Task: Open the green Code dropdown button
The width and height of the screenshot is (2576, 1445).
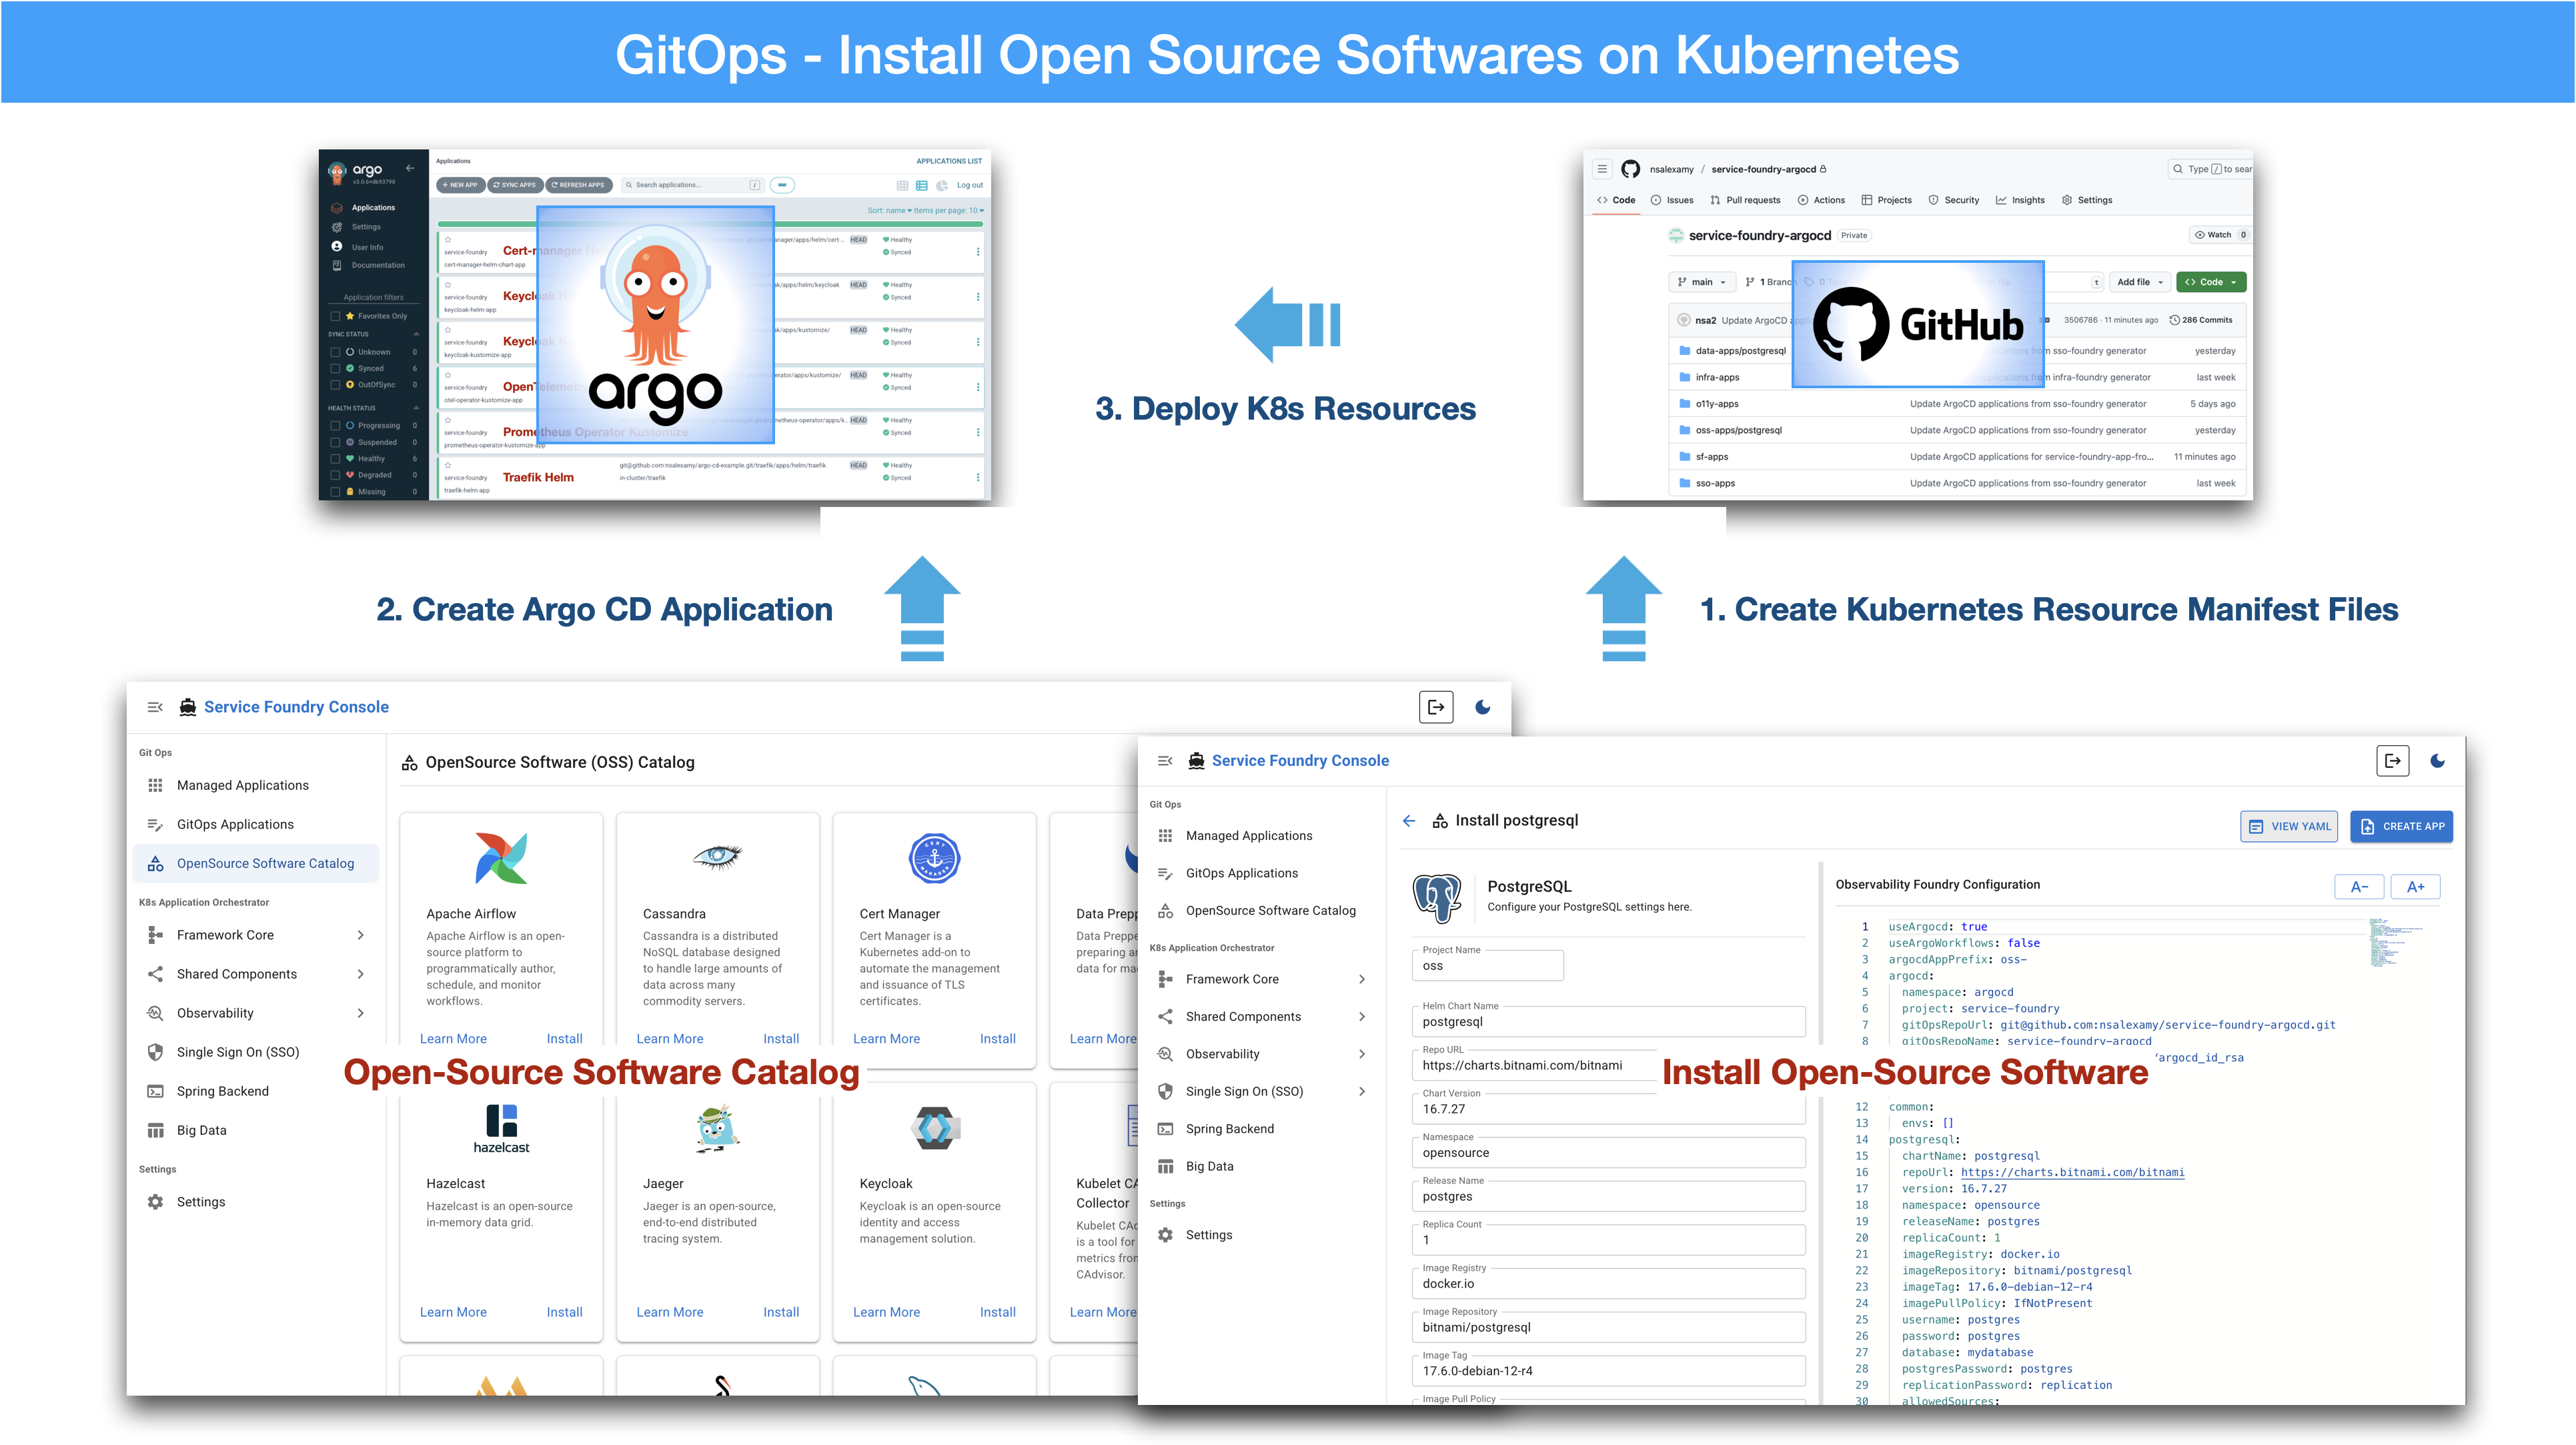Action: (x=2211, y=282)
